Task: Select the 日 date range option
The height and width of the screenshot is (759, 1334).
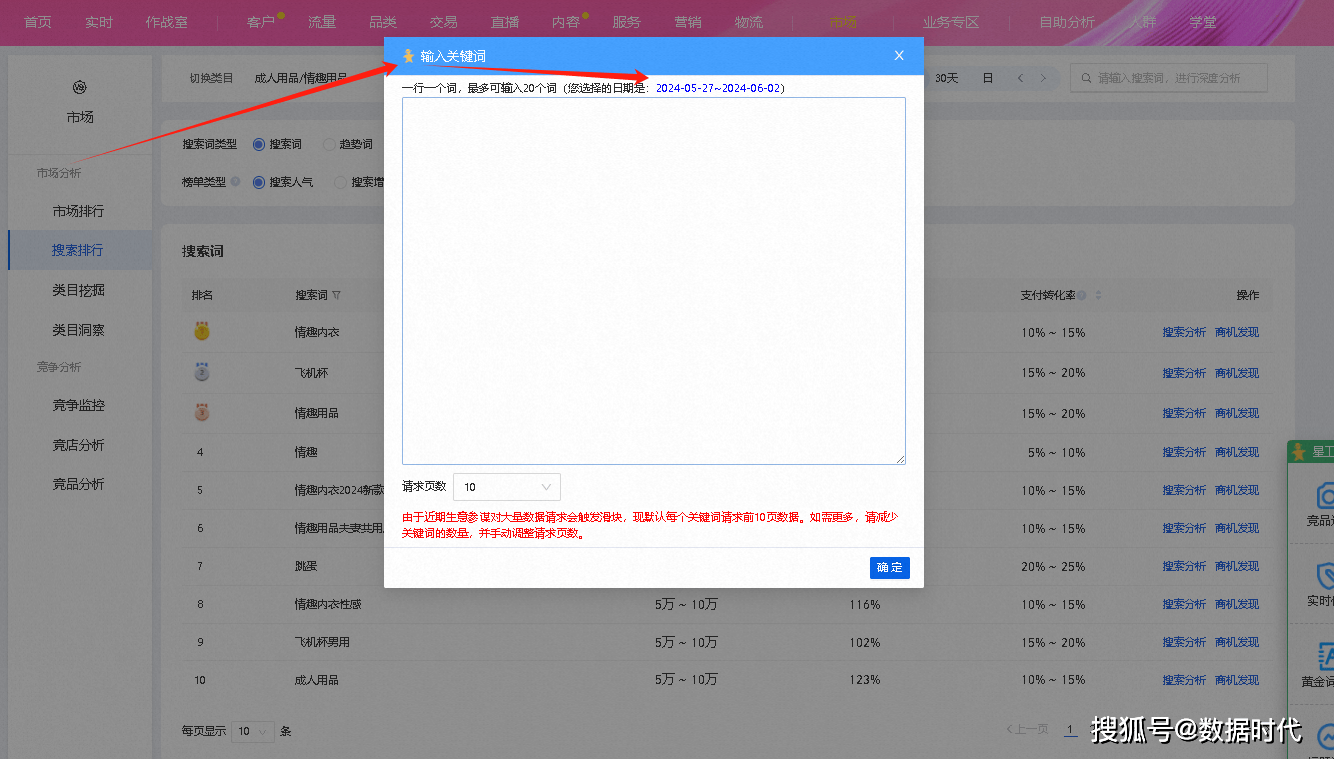Action: click(x=988, y=78)
